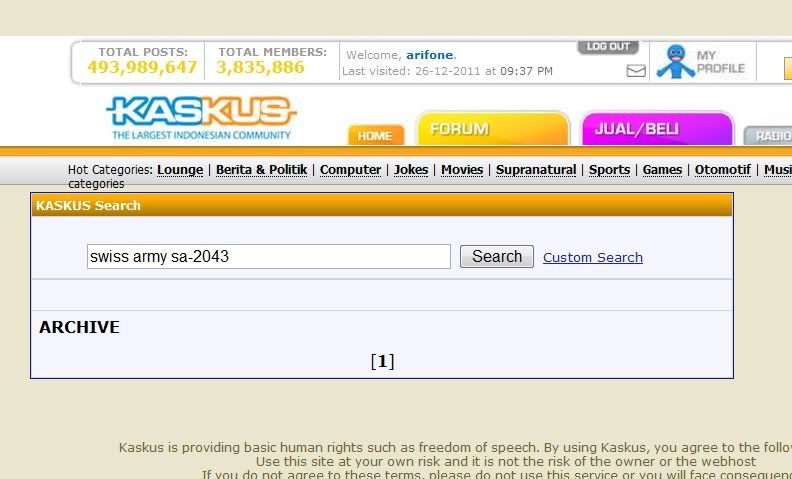This screenshot has width=792, height=479.
Task: Open the JUAL/BELI tab
Action: click(x=657, y=129)
